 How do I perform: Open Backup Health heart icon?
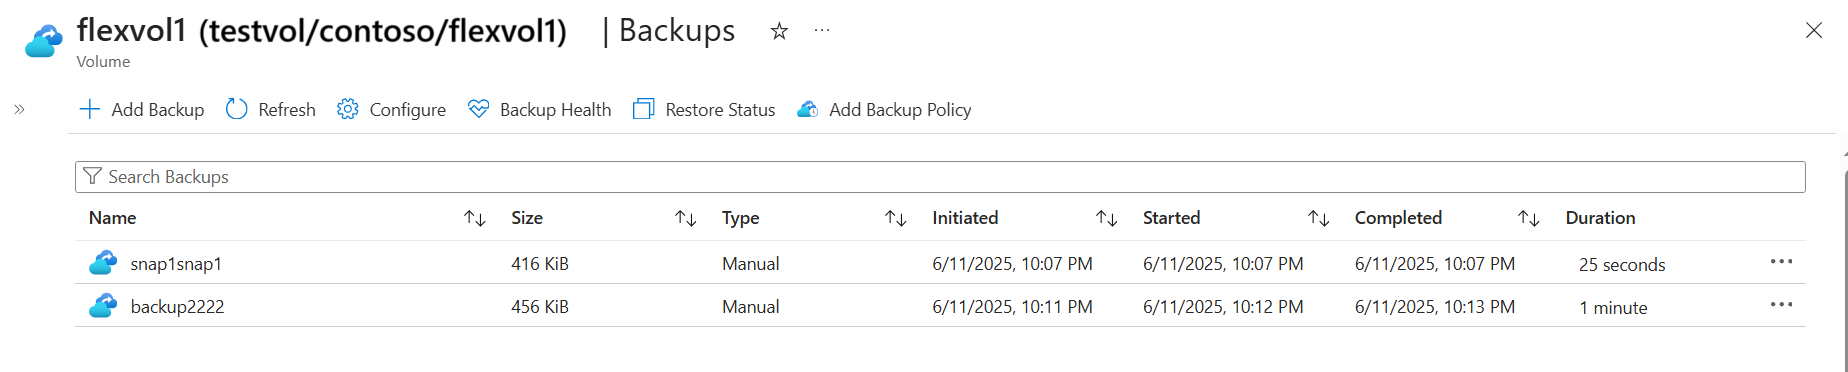coord(479,109)
